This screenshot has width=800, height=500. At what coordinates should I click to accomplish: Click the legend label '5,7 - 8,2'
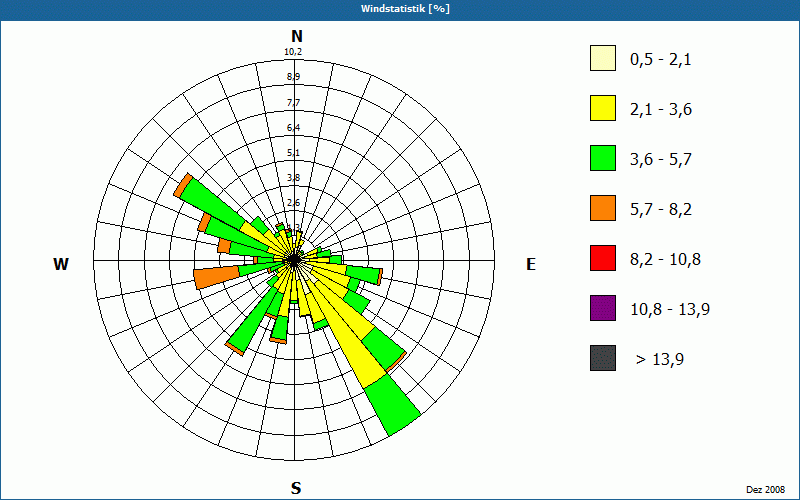coord(661,210)
